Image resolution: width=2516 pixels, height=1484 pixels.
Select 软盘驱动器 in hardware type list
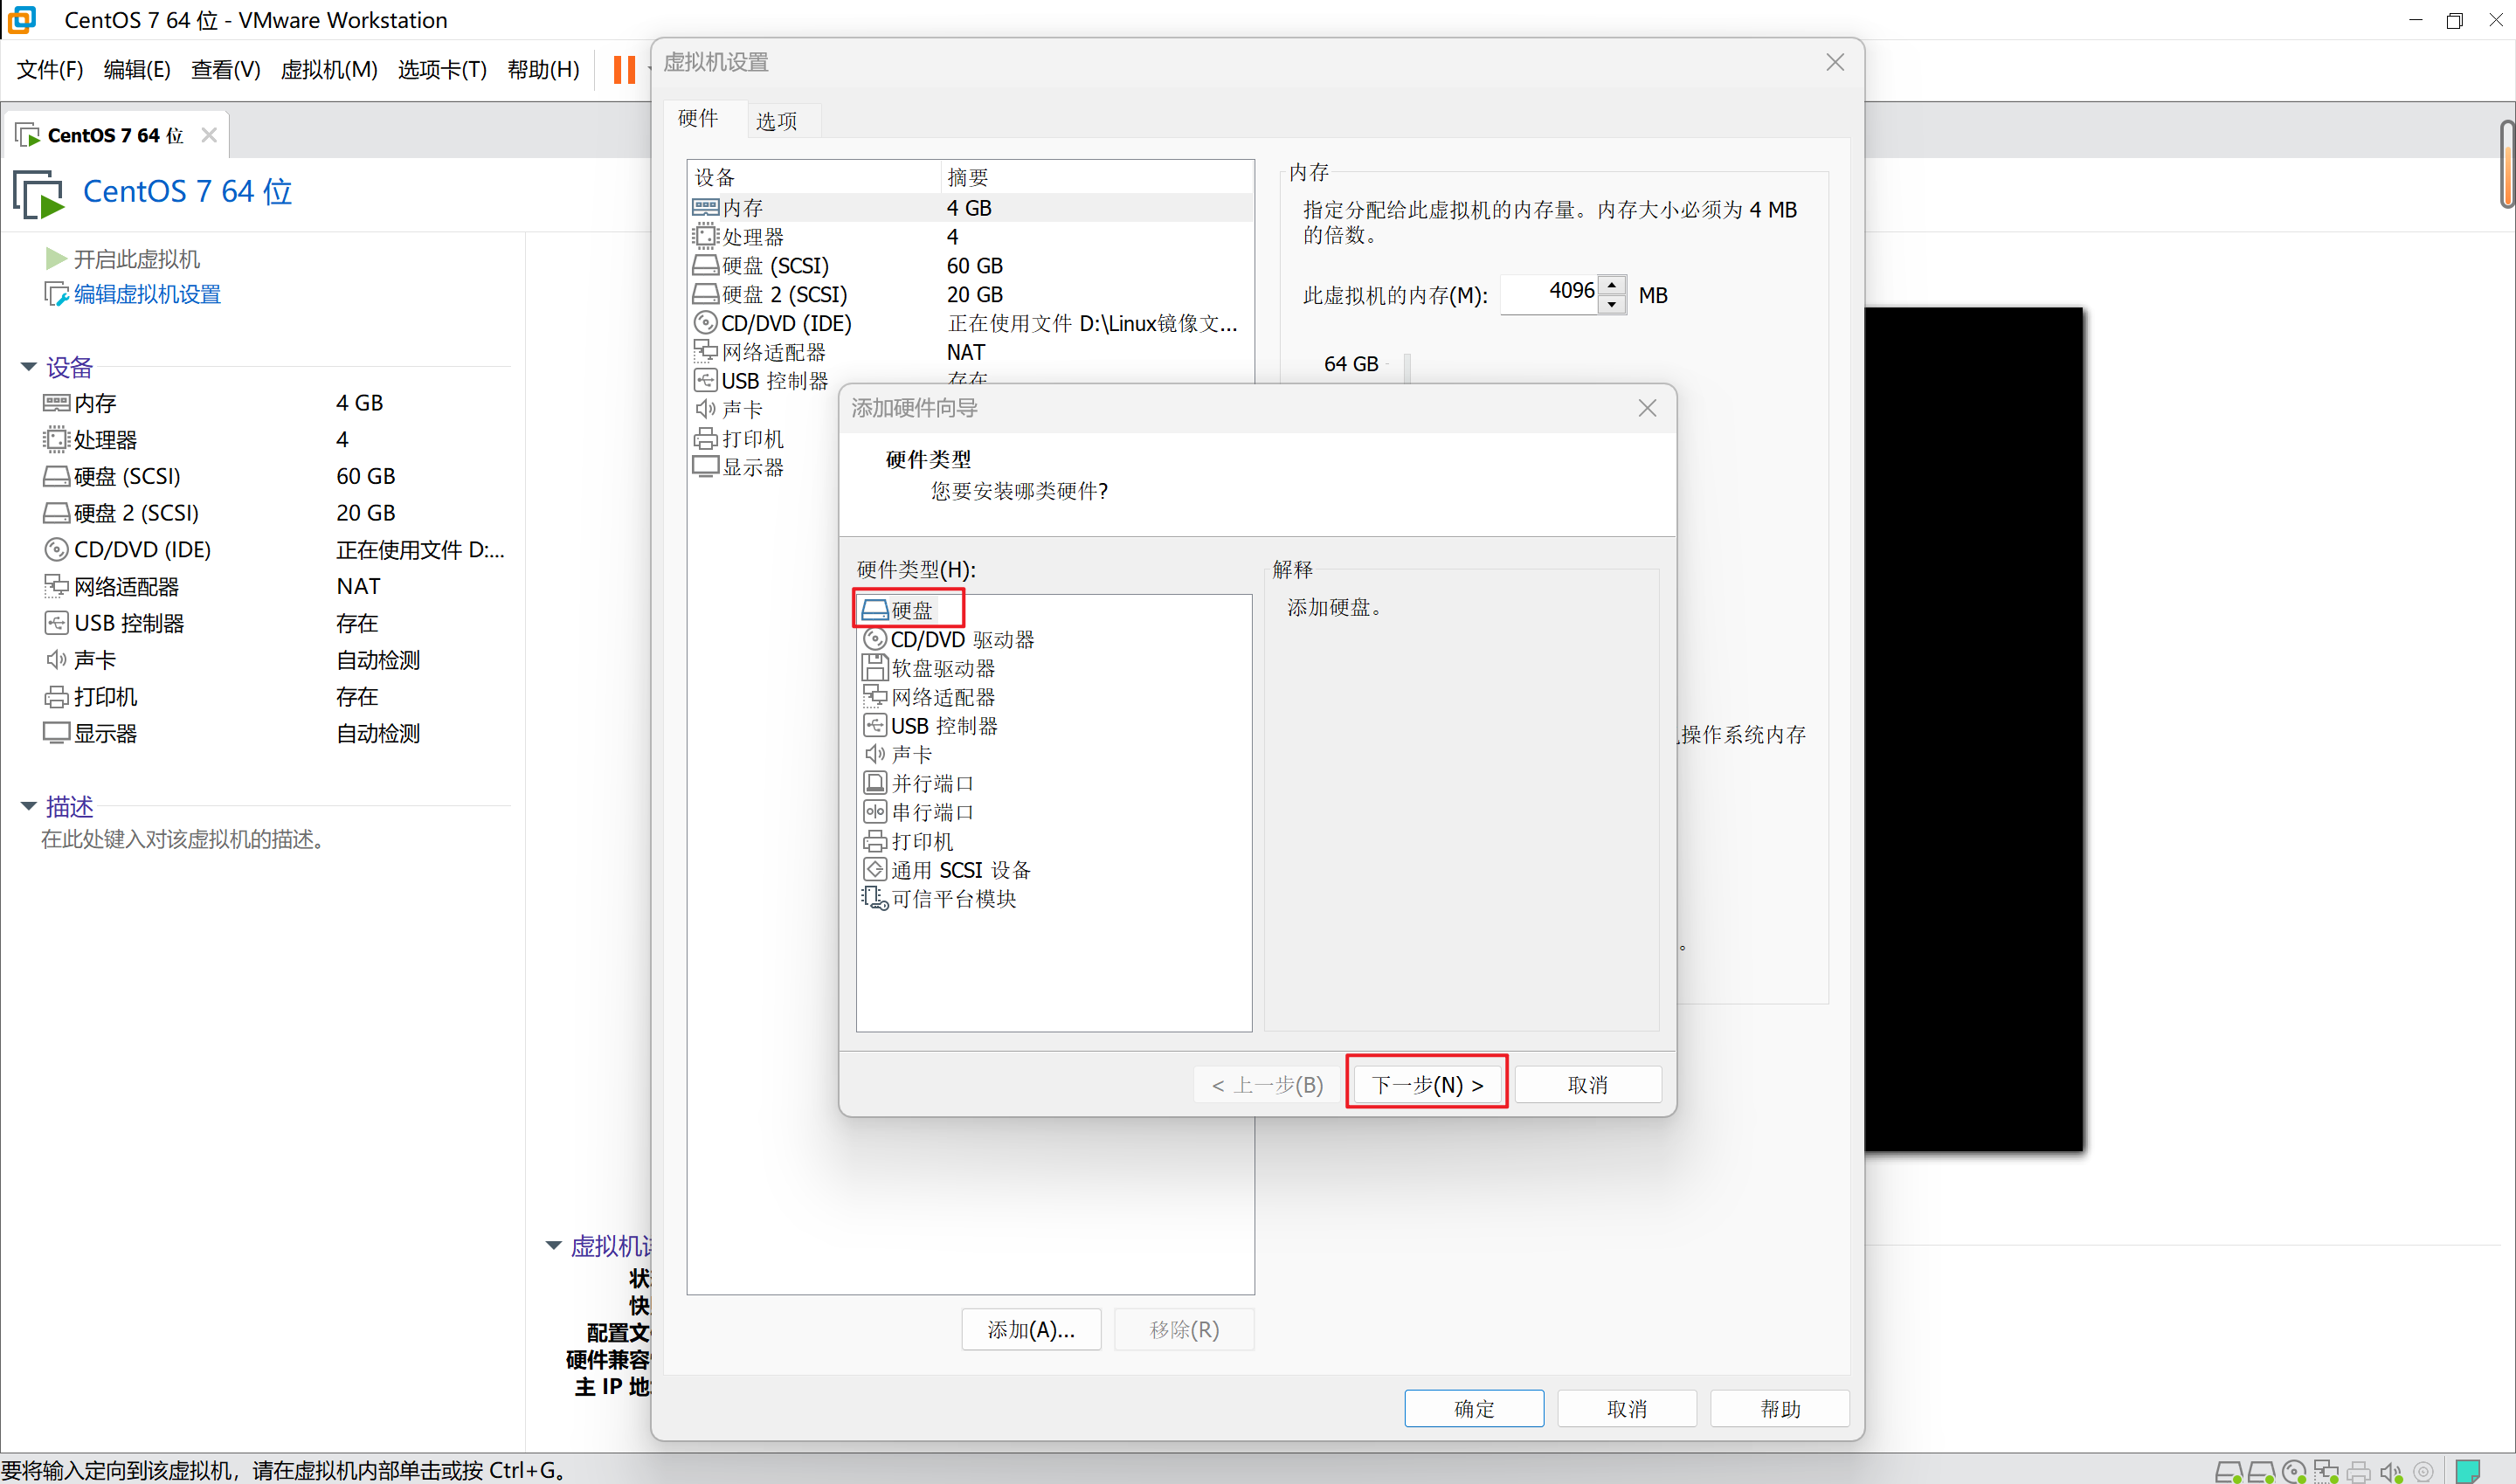[942, 668]
